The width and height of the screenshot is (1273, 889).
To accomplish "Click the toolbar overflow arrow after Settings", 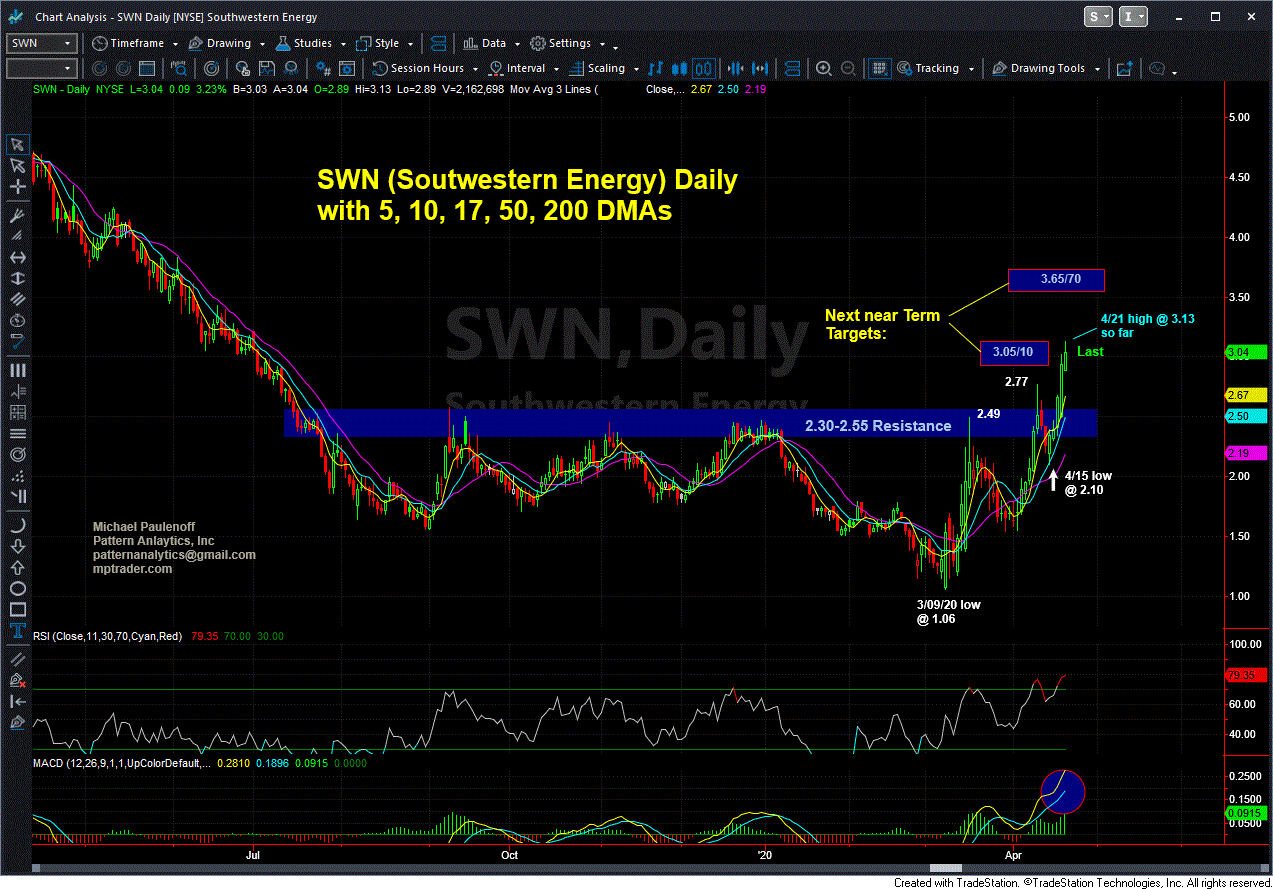I will pyautogui.click(x=615, y=46).
